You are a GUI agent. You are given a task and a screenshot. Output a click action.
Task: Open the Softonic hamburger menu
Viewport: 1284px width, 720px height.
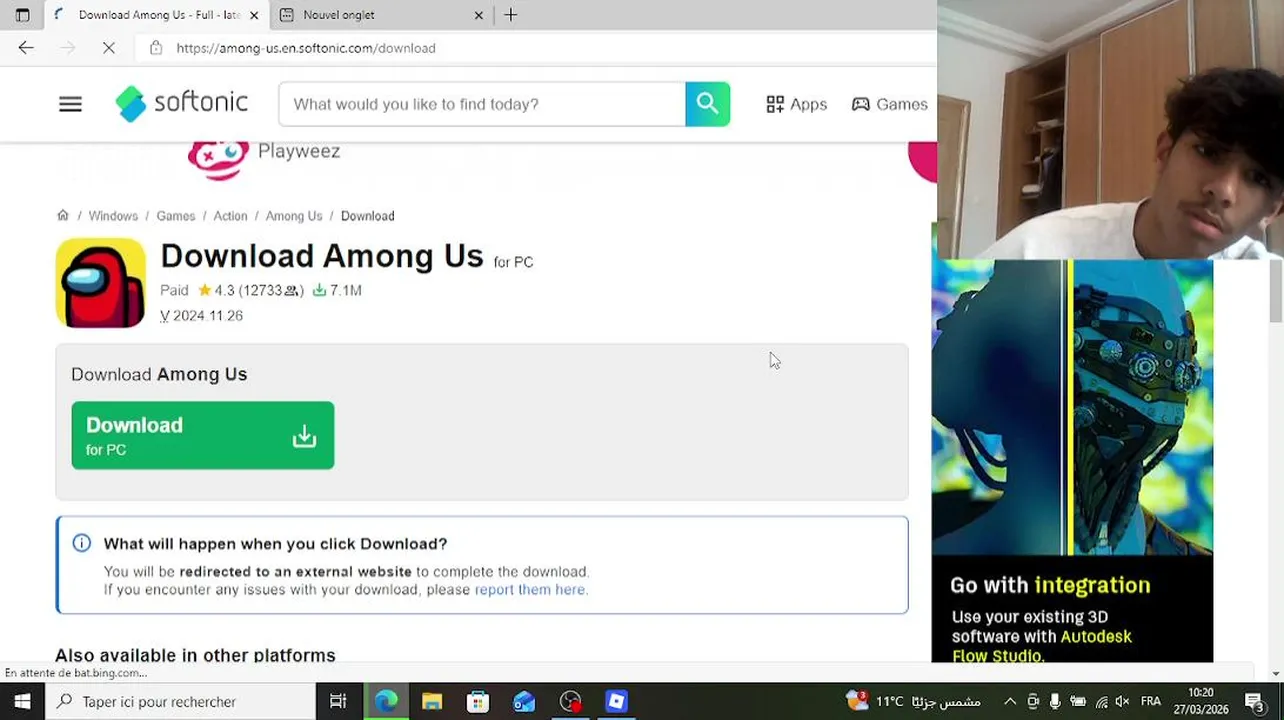pos(70,104)
